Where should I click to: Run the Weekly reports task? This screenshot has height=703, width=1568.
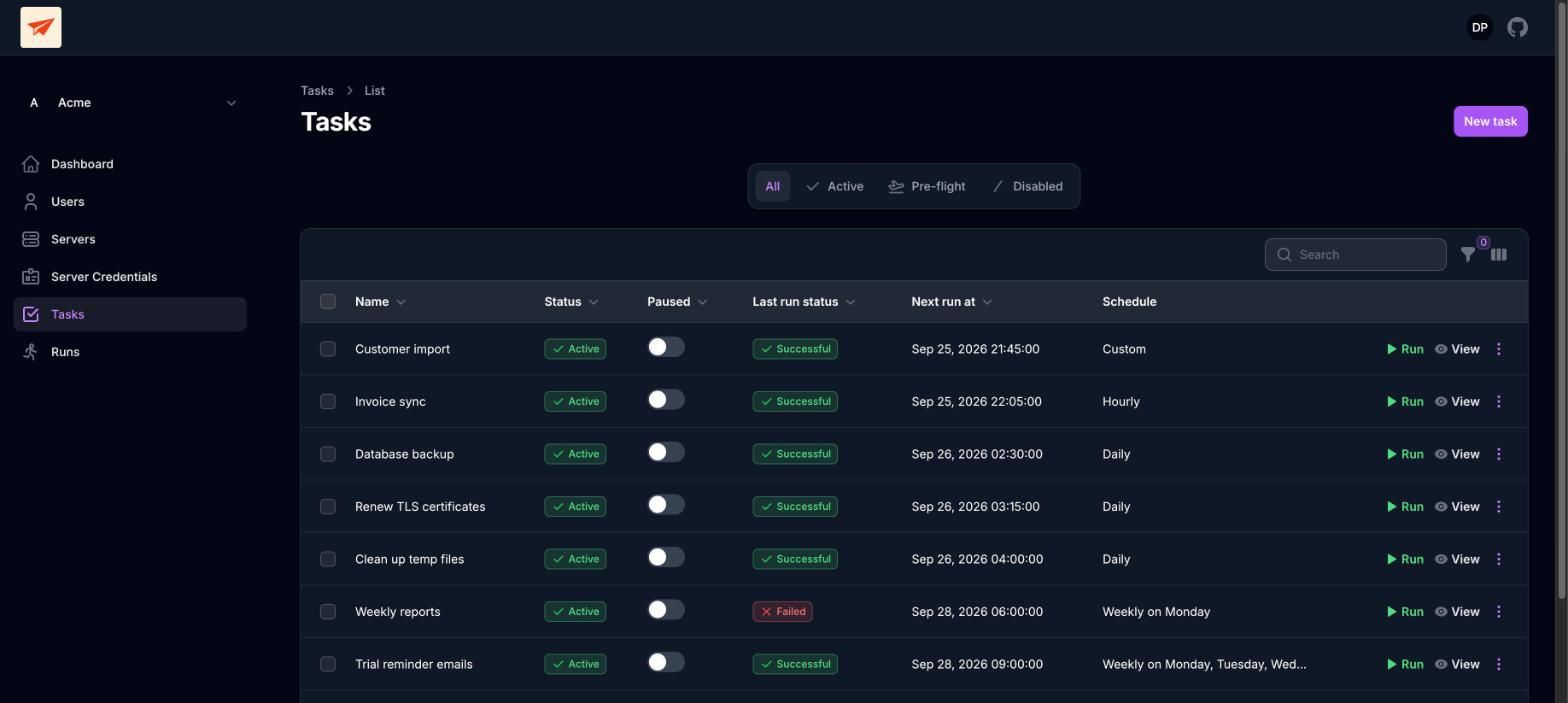(1405, 612)
